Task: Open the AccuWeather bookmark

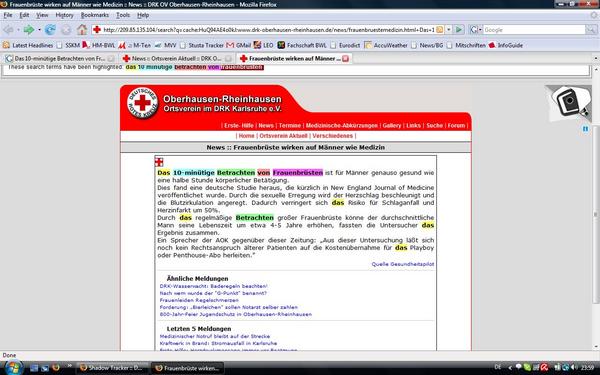Action: [x=386, y=45]
